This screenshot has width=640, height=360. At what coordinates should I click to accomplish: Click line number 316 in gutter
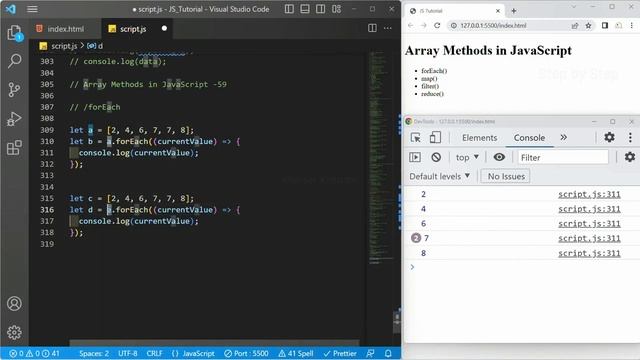pos(47,210)
